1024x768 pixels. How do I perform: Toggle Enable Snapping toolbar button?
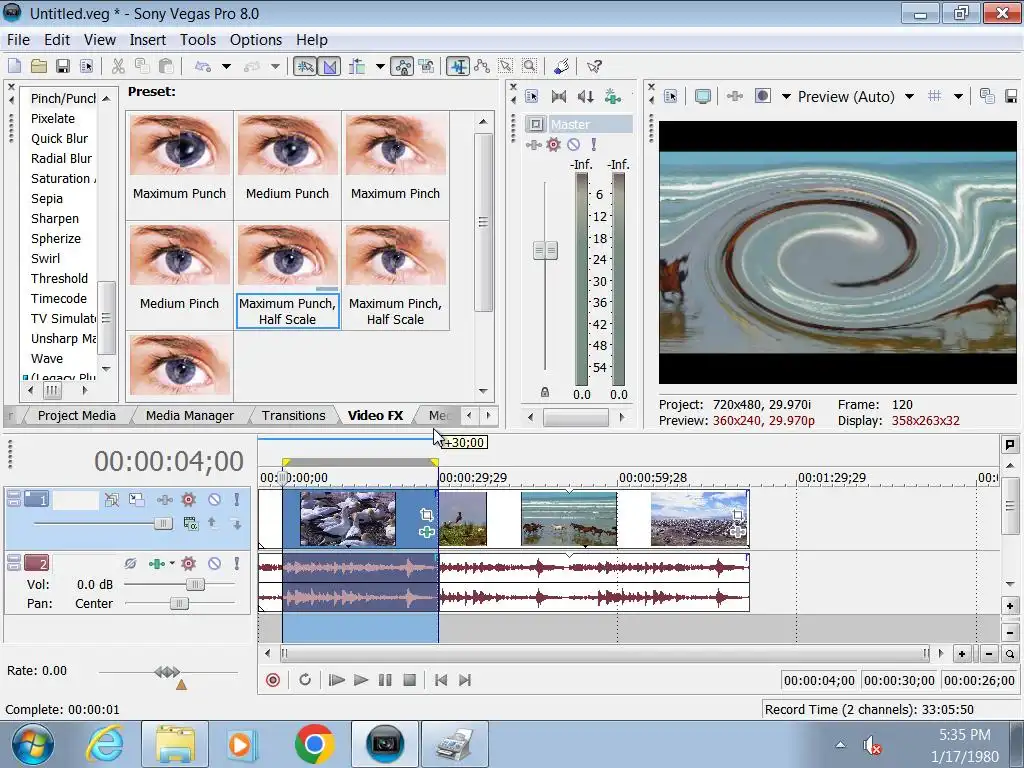coord(305,66)
